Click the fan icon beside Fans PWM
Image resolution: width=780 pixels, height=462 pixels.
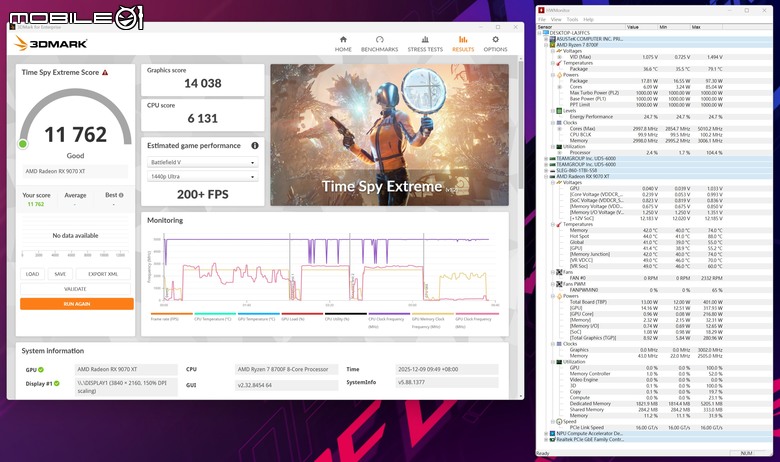click(559, 284)
